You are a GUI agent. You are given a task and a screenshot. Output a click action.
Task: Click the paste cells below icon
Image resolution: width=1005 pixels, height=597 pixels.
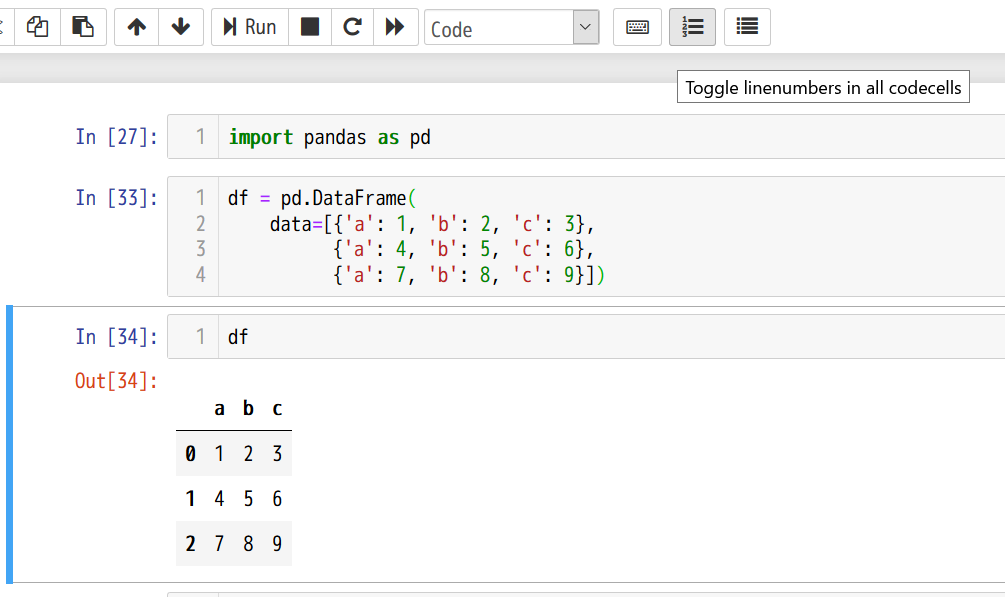[83, 27]
